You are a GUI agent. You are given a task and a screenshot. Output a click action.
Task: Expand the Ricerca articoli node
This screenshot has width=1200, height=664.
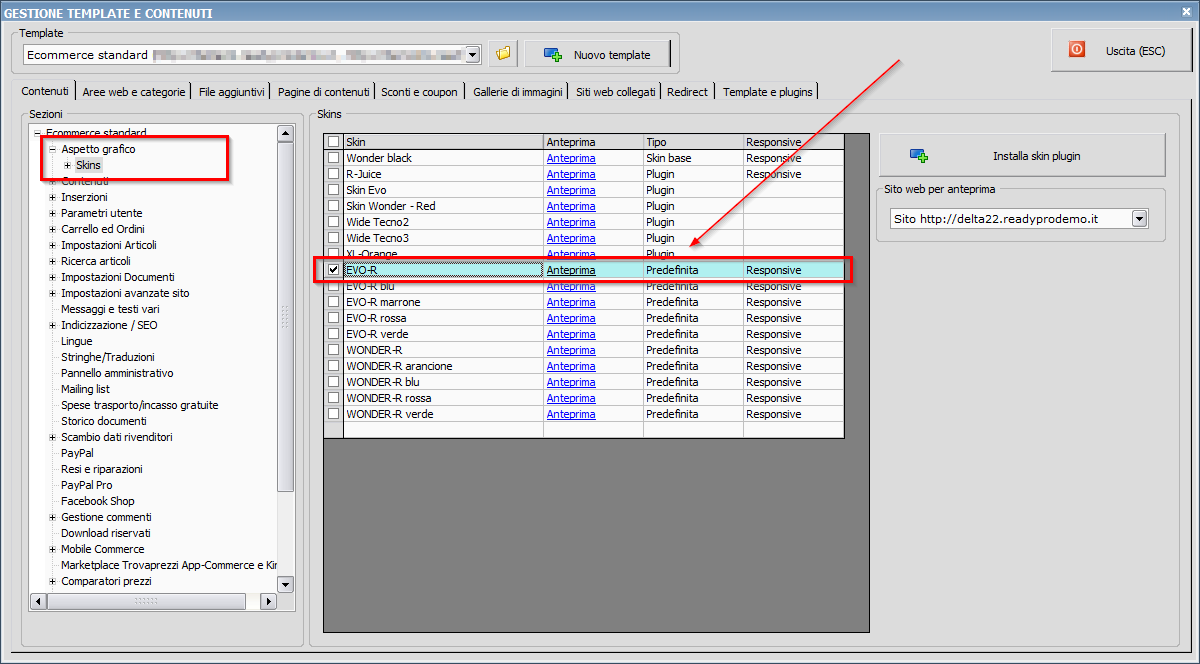tap(52, 261)
